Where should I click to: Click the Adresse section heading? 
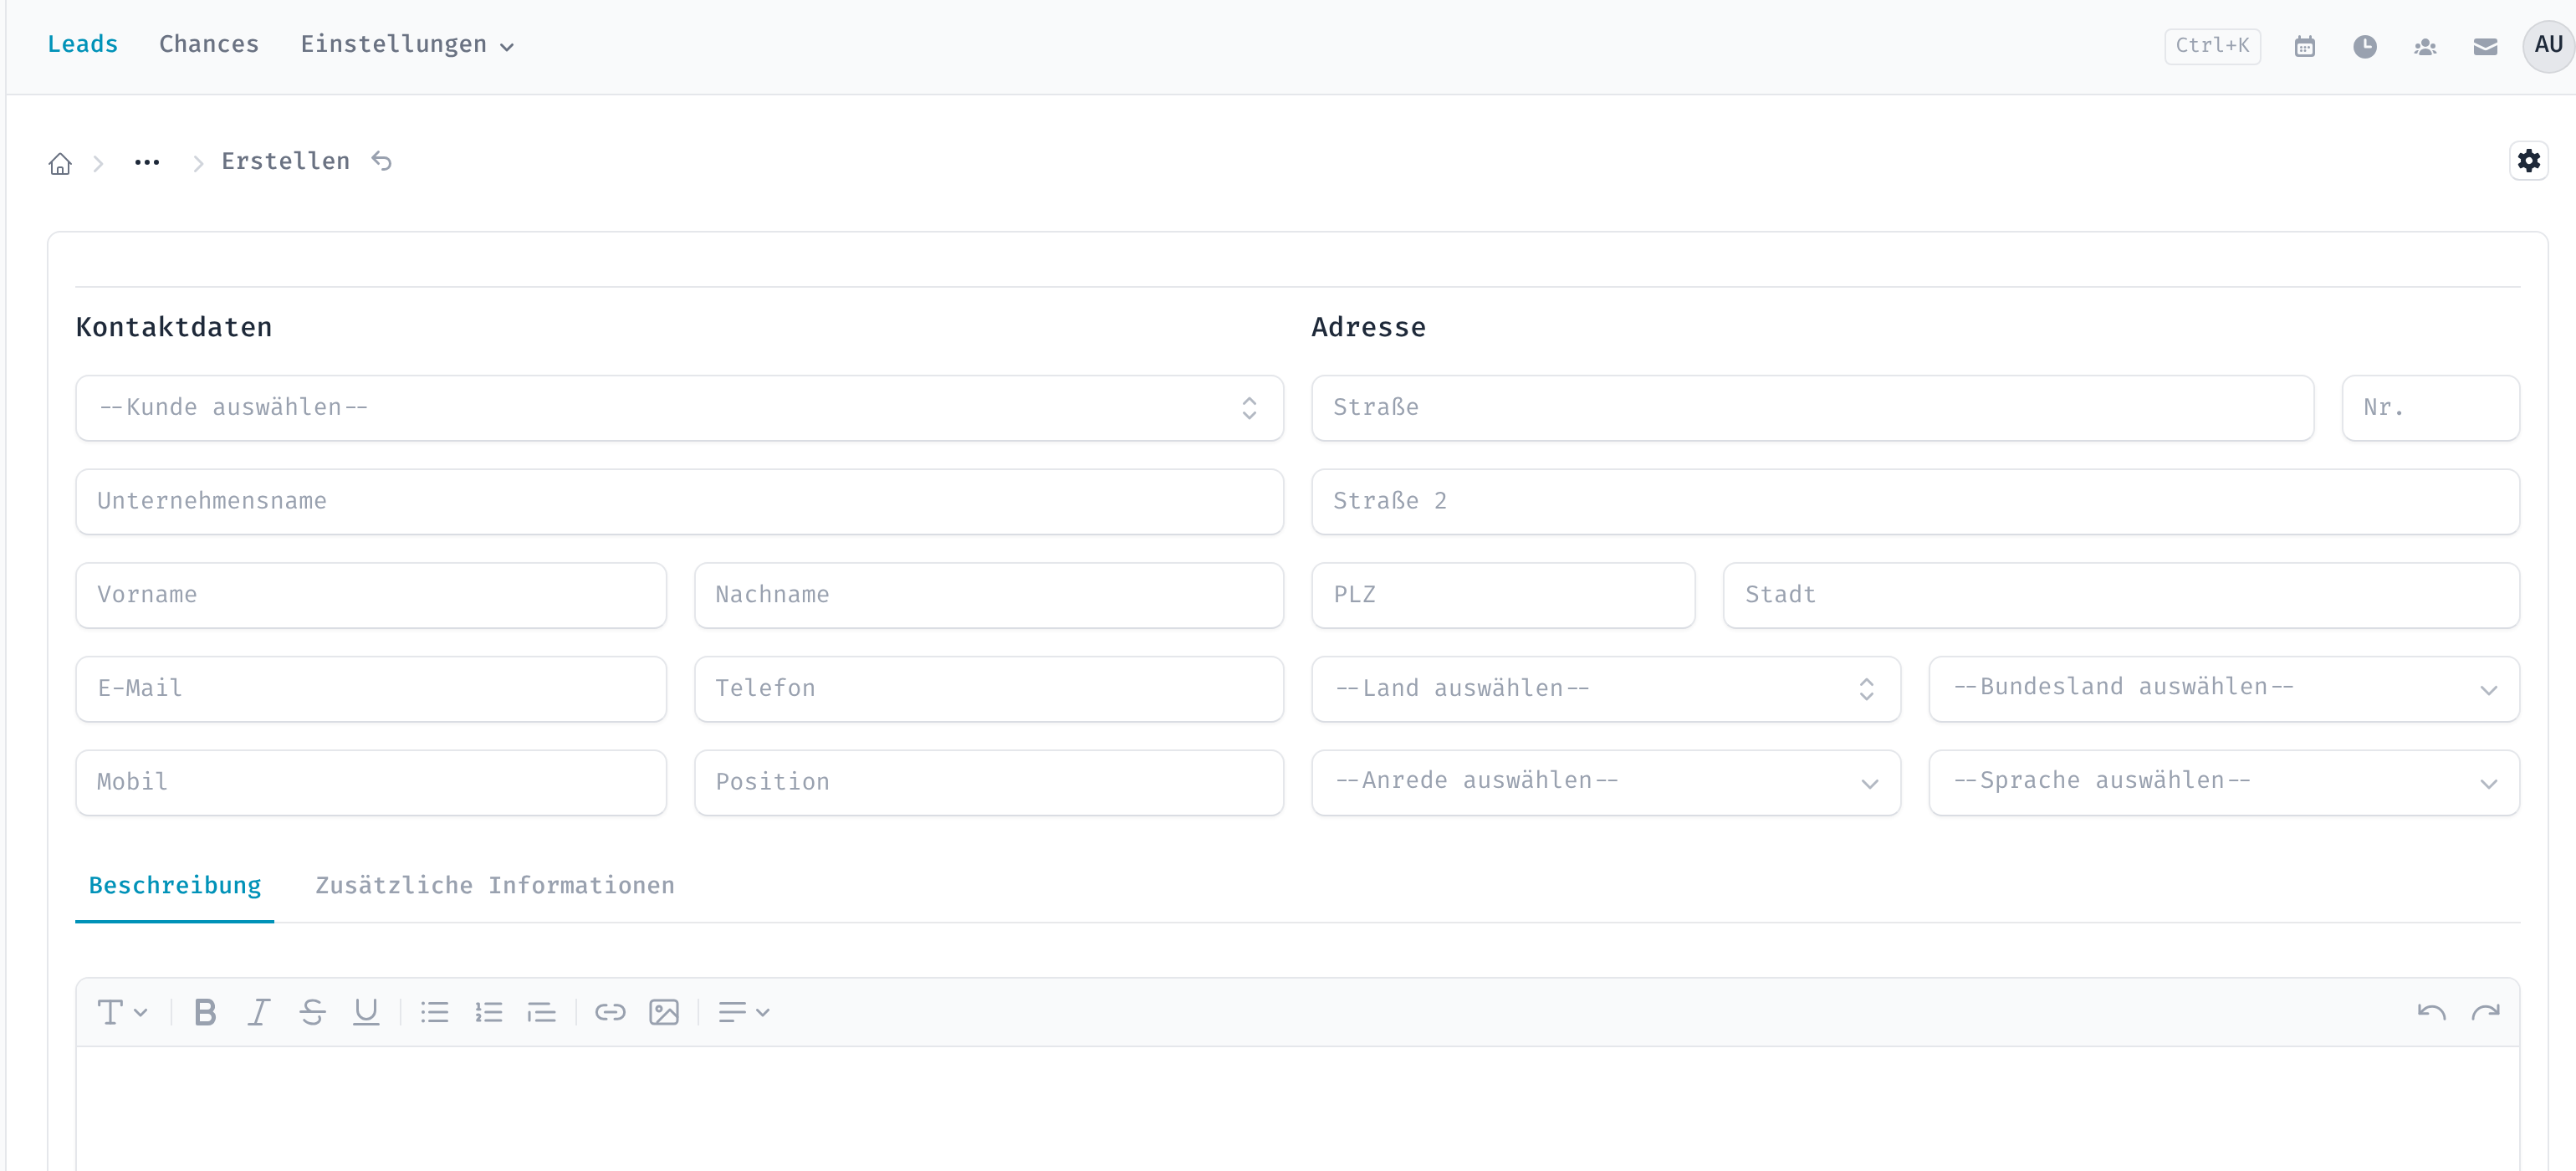(x=1368, y=328)
